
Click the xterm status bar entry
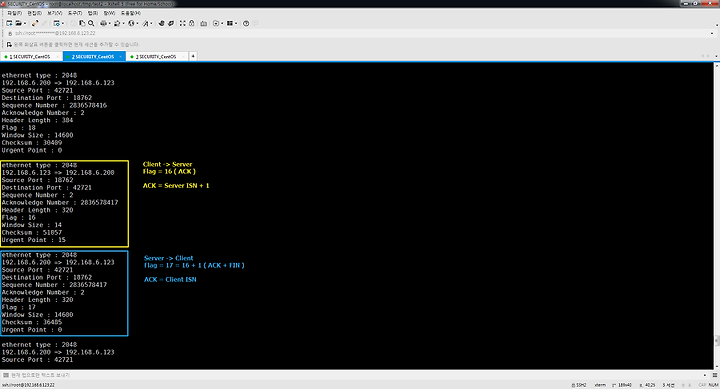600,385
